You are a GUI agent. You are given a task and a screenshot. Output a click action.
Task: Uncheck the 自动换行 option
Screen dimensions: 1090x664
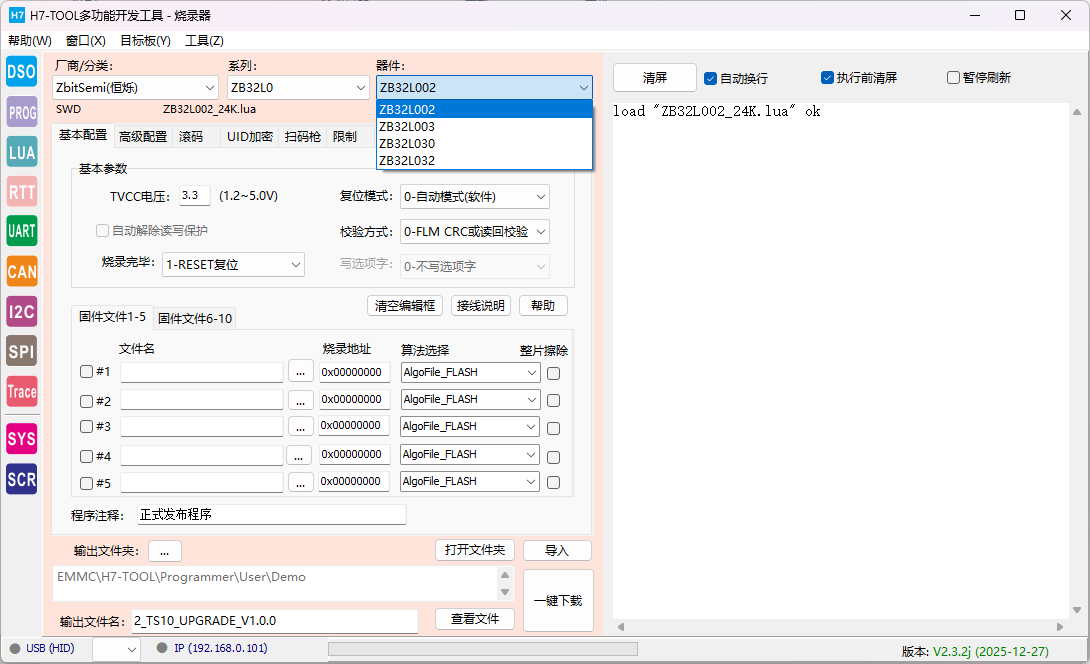point(711,78)
